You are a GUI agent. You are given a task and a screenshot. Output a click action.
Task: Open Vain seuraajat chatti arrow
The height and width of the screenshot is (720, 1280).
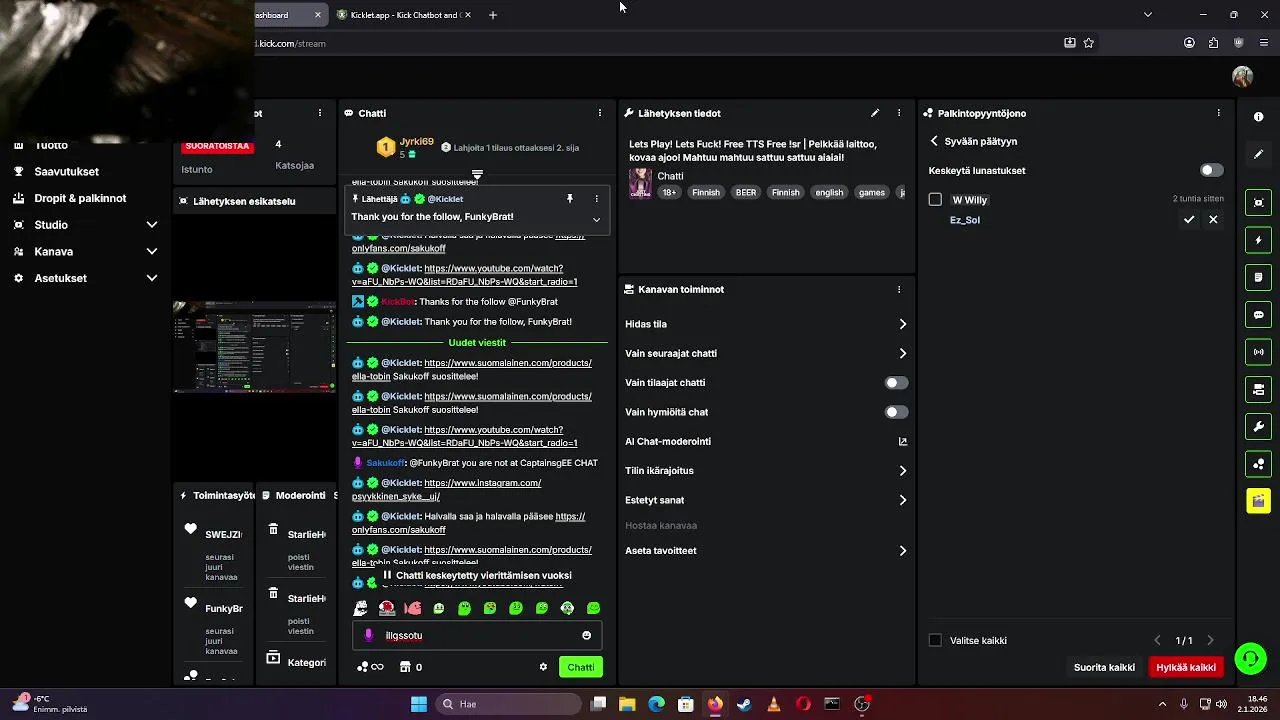(902, 353)
